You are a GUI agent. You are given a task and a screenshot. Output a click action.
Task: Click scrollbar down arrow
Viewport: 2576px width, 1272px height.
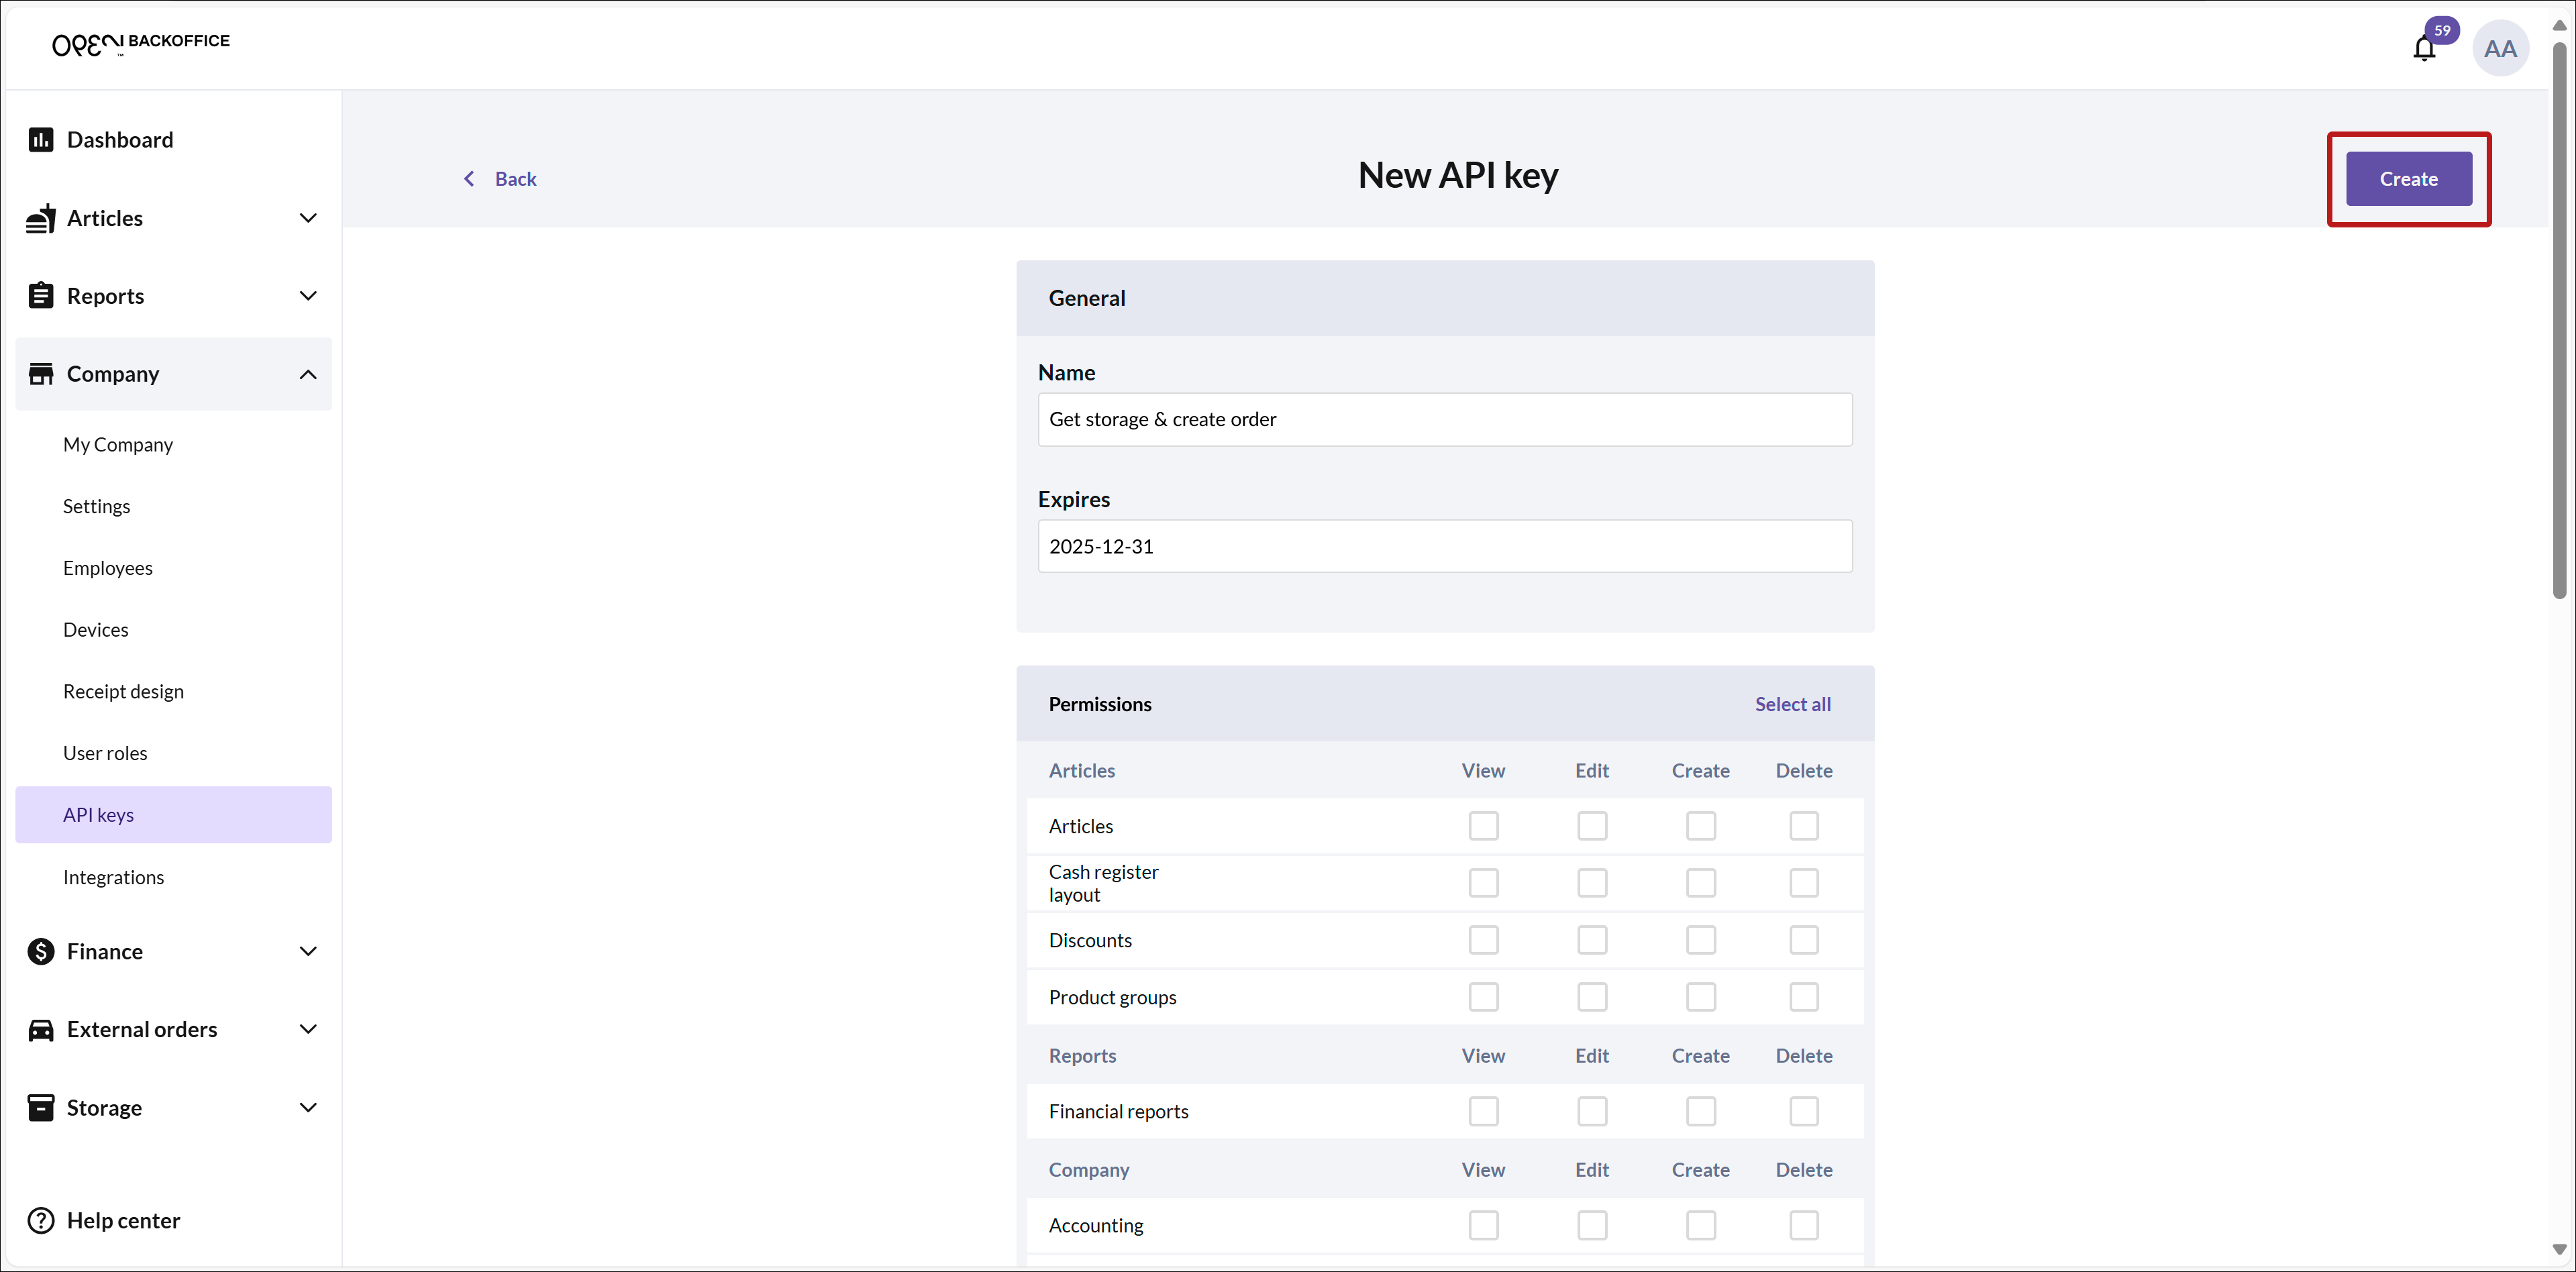tap(2560, 1249)
